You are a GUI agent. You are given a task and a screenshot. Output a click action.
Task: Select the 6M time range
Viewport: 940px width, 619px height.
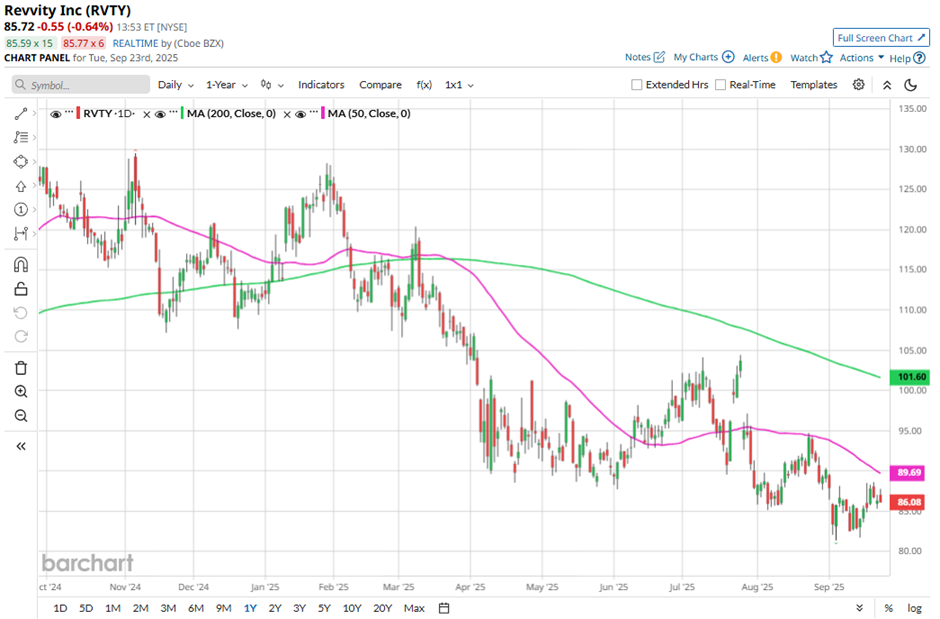point(196,608)
